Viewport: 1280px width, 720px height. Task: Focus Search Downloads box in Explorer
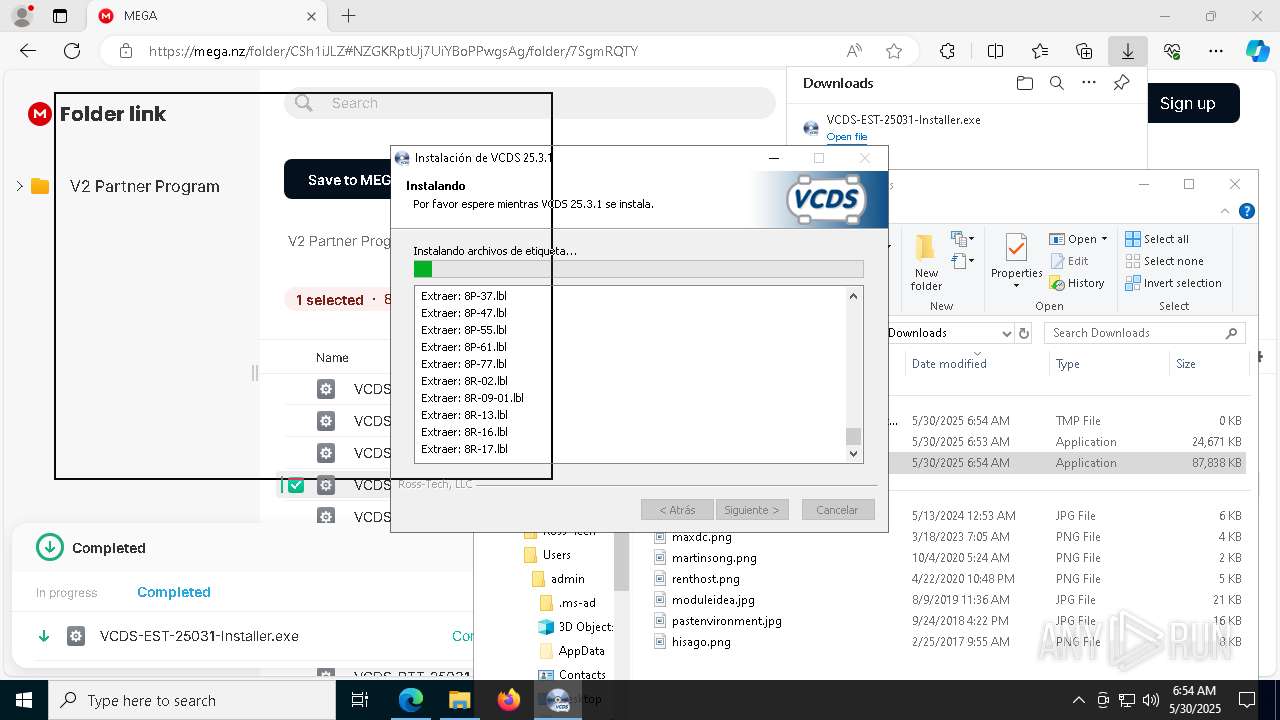1147,333
